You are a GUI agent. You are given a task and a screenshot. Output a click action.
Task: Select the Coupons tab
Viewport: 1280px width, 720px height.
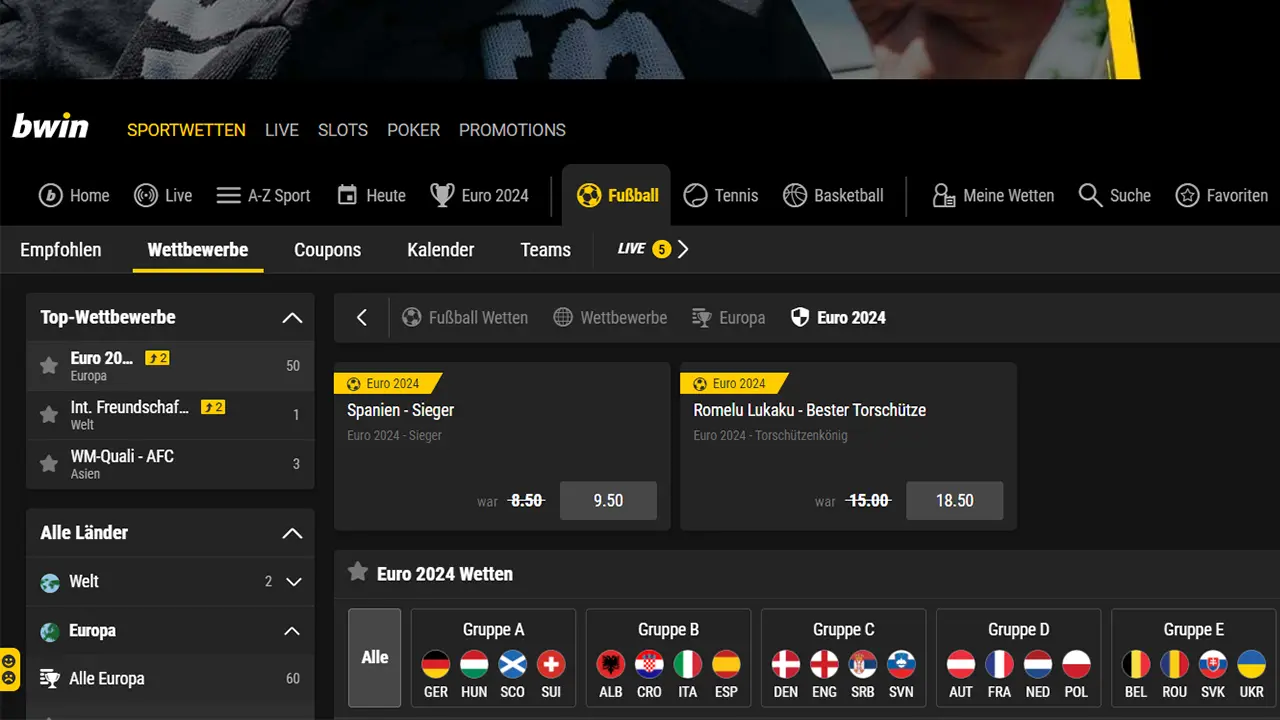point(327,250)
